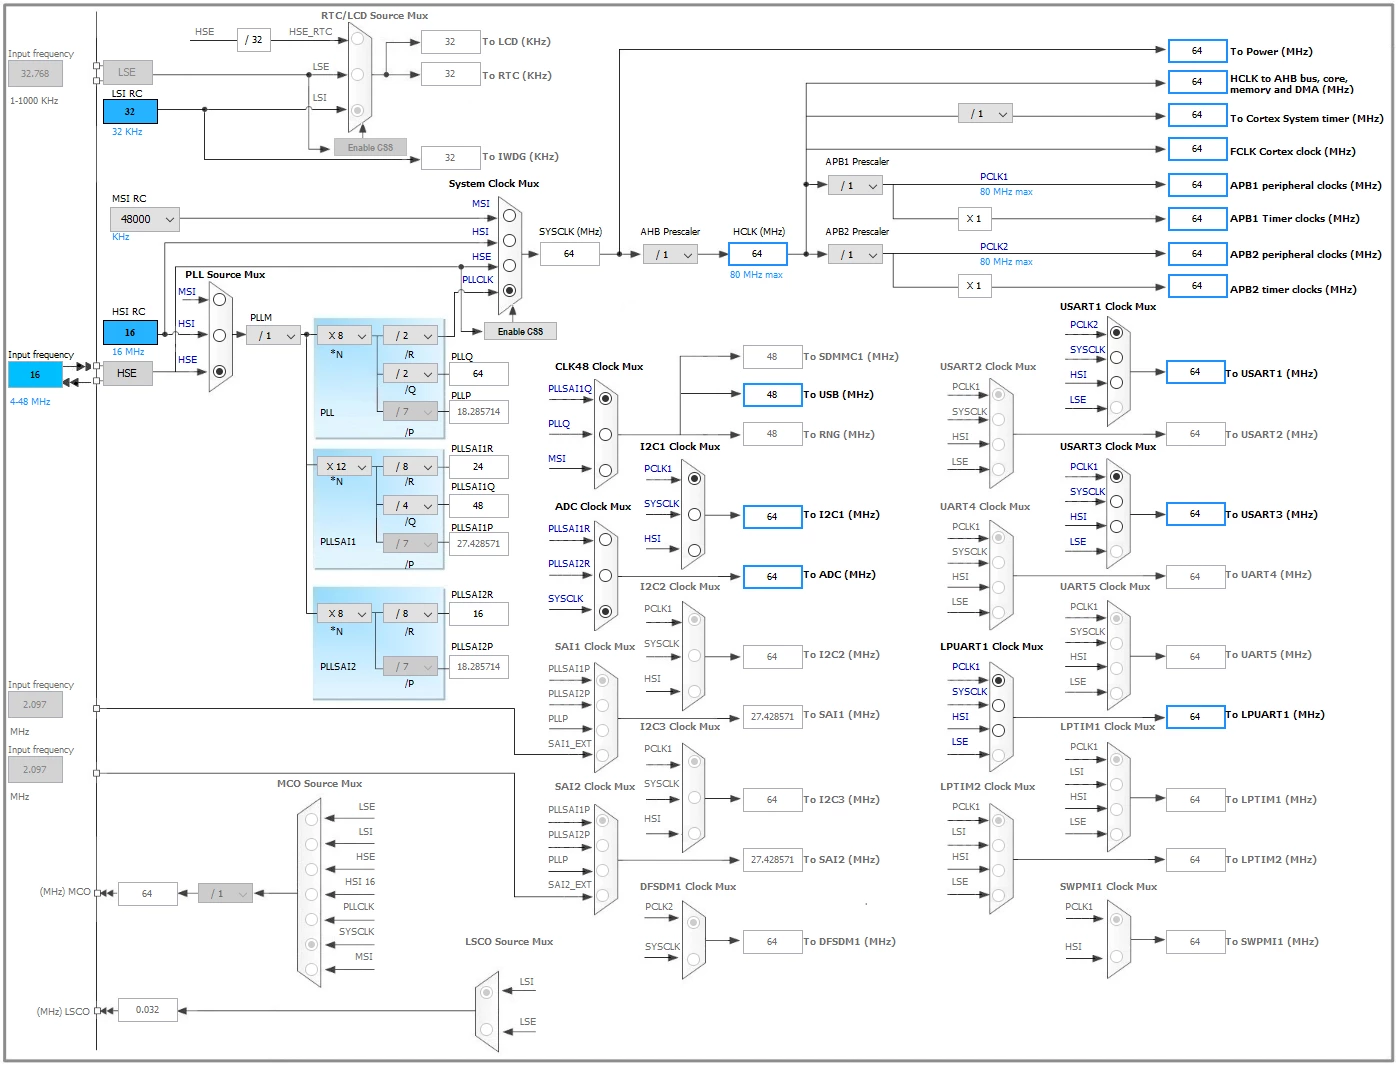Open the MSI RC 48000 dropdown

[x=145, y=219]
